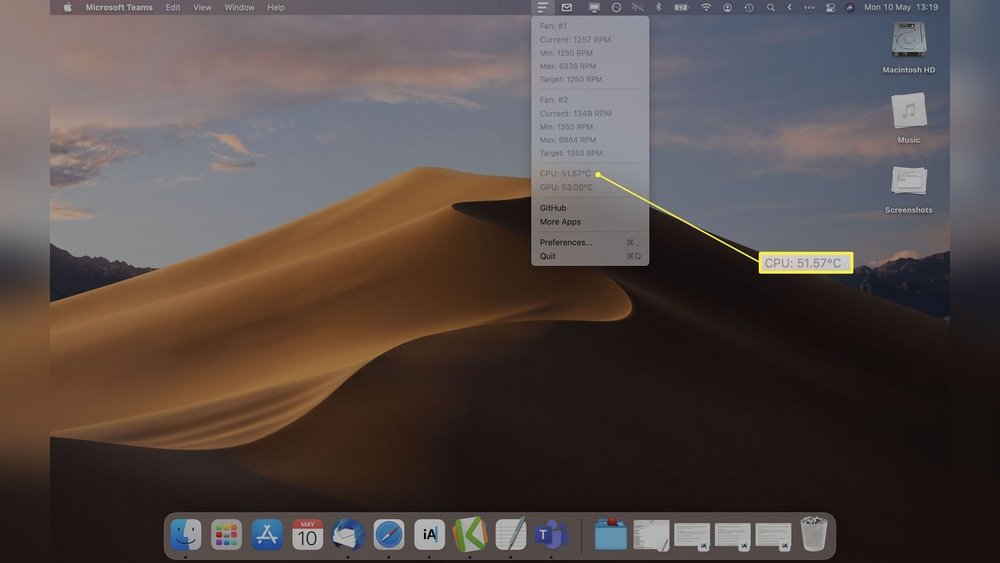Open the Calendar dock icon
This screenshot has width=1000, height=563.
click(307, 534)
